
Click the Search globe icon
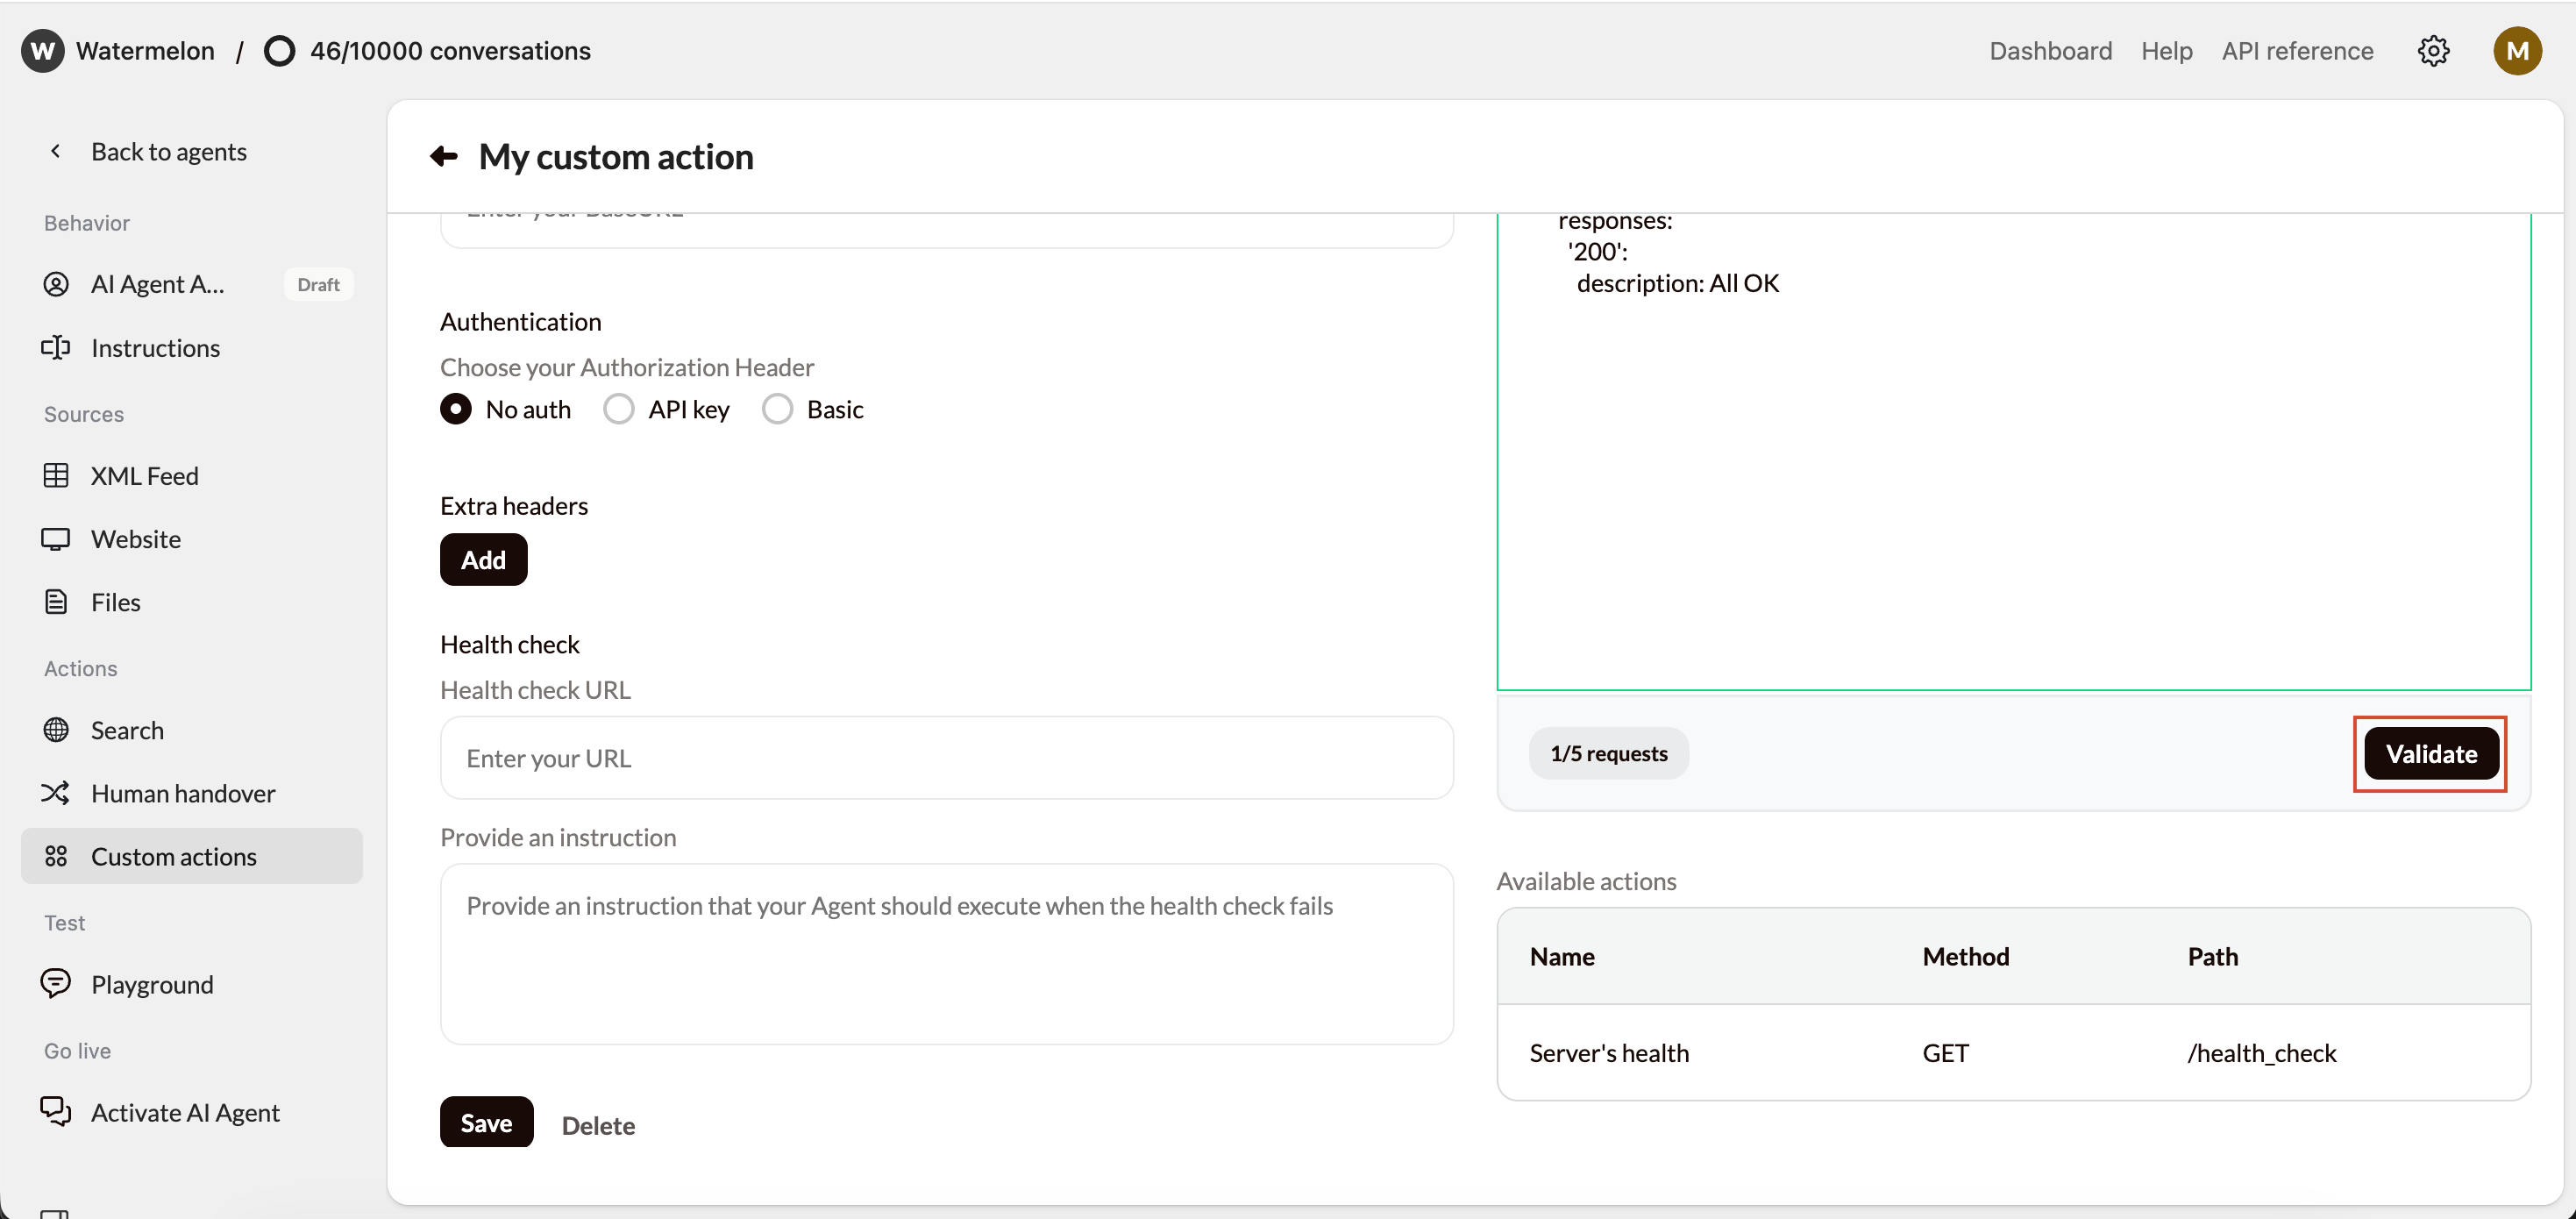pos(56,730)
